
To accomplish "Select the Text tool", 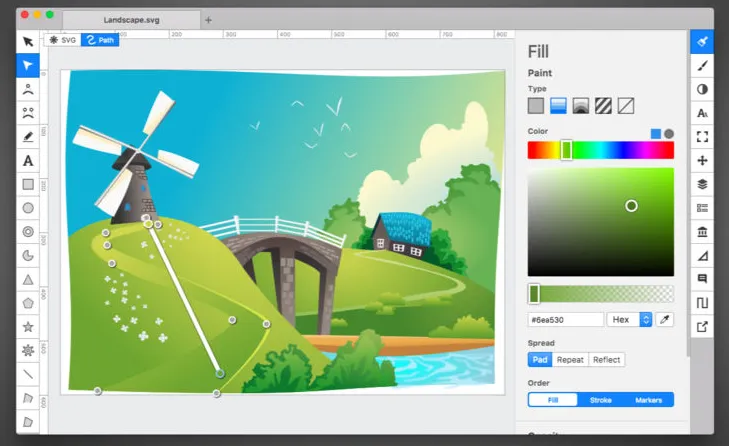I will [28, 160].
